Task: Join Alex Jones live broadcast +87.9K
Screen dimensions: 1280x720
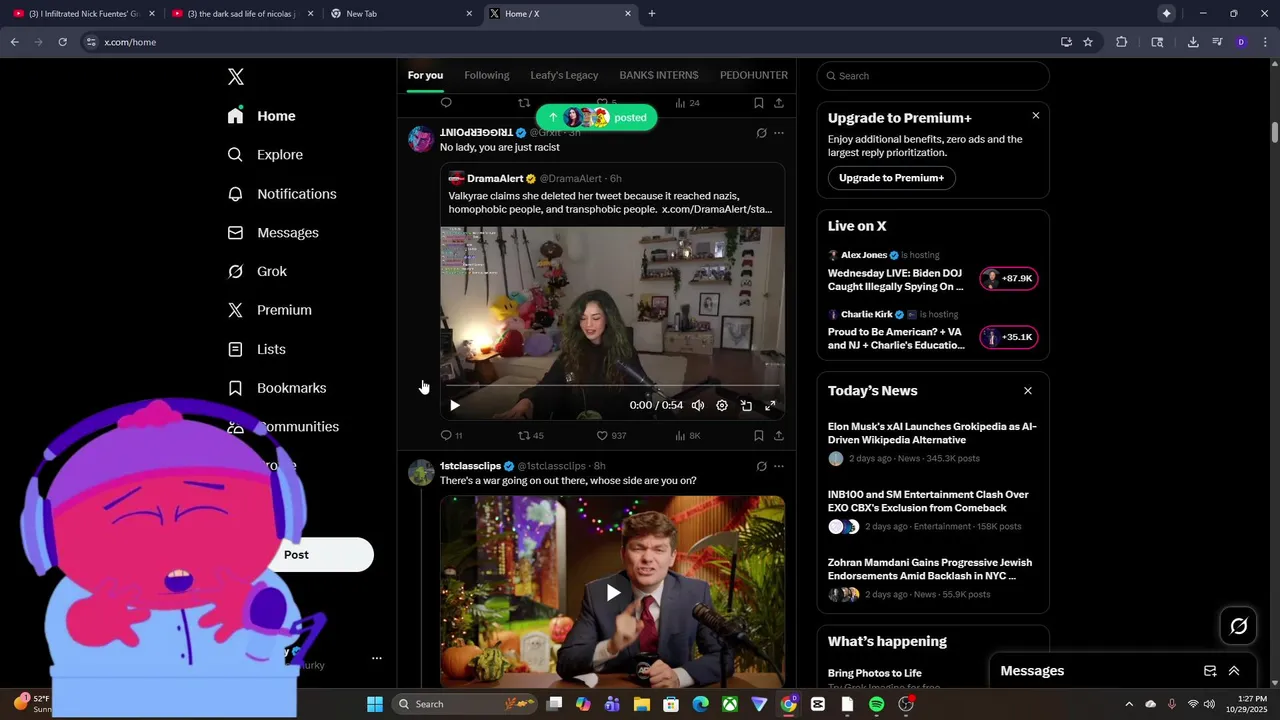Action: pyautogui.click(x=1008, y=279)
